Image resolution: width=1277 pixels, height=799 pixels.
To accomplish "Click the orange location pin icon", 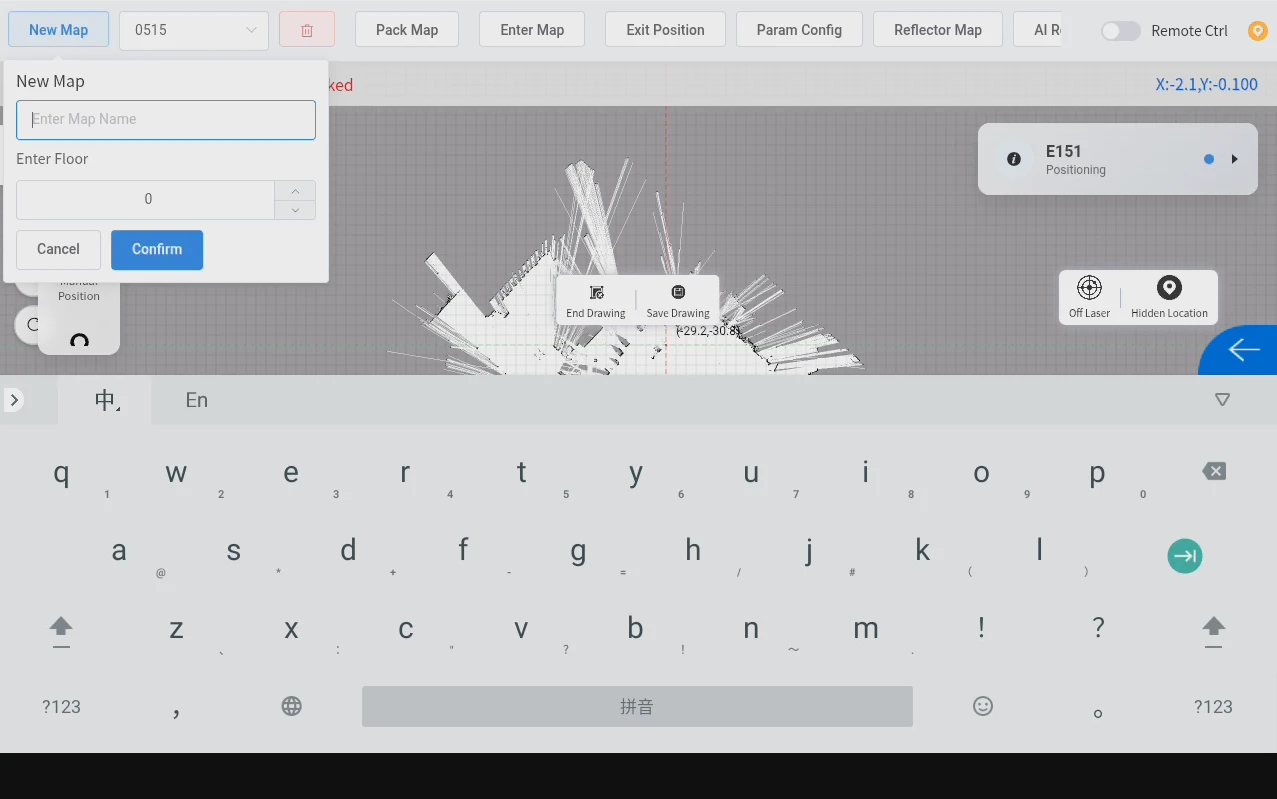I will click(1258, 31).
